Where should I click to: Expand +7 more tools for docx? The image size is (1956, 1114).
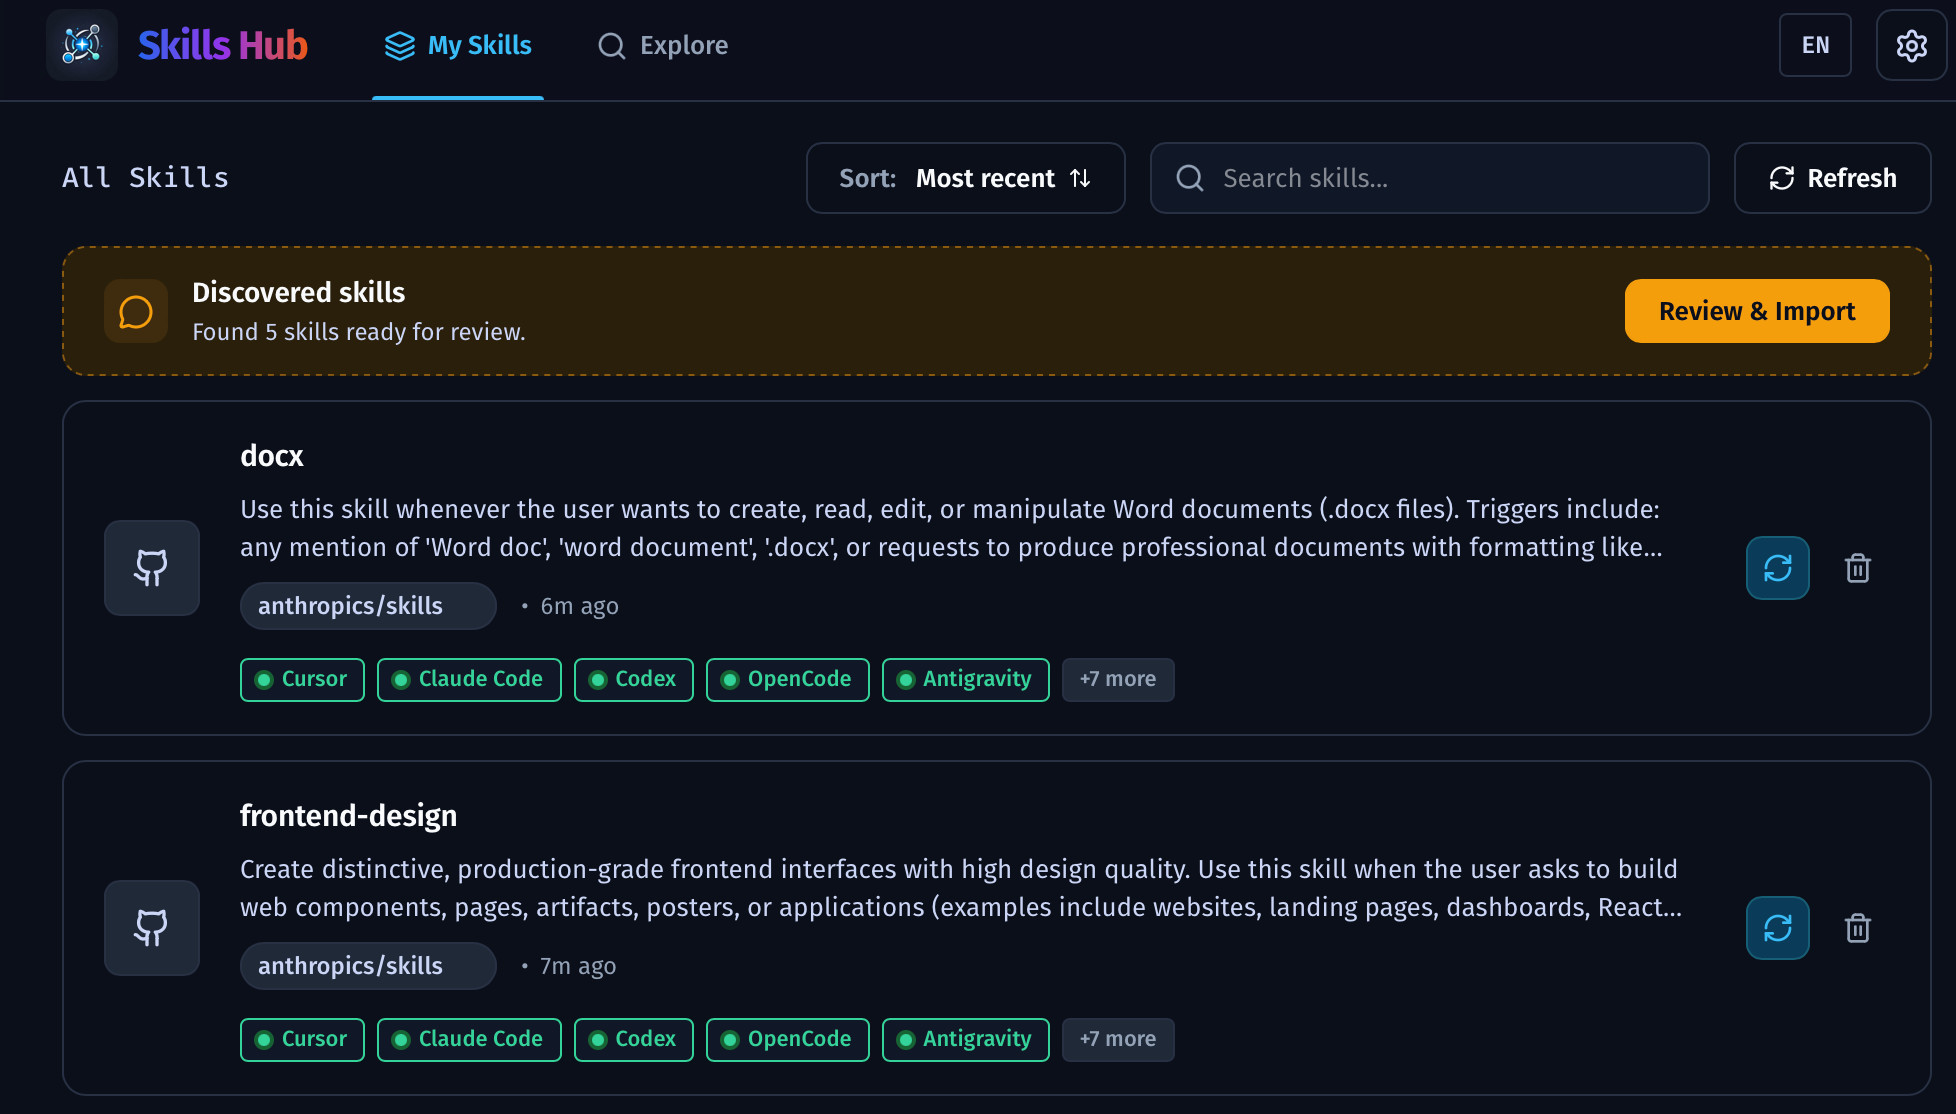coord(1117,680)
